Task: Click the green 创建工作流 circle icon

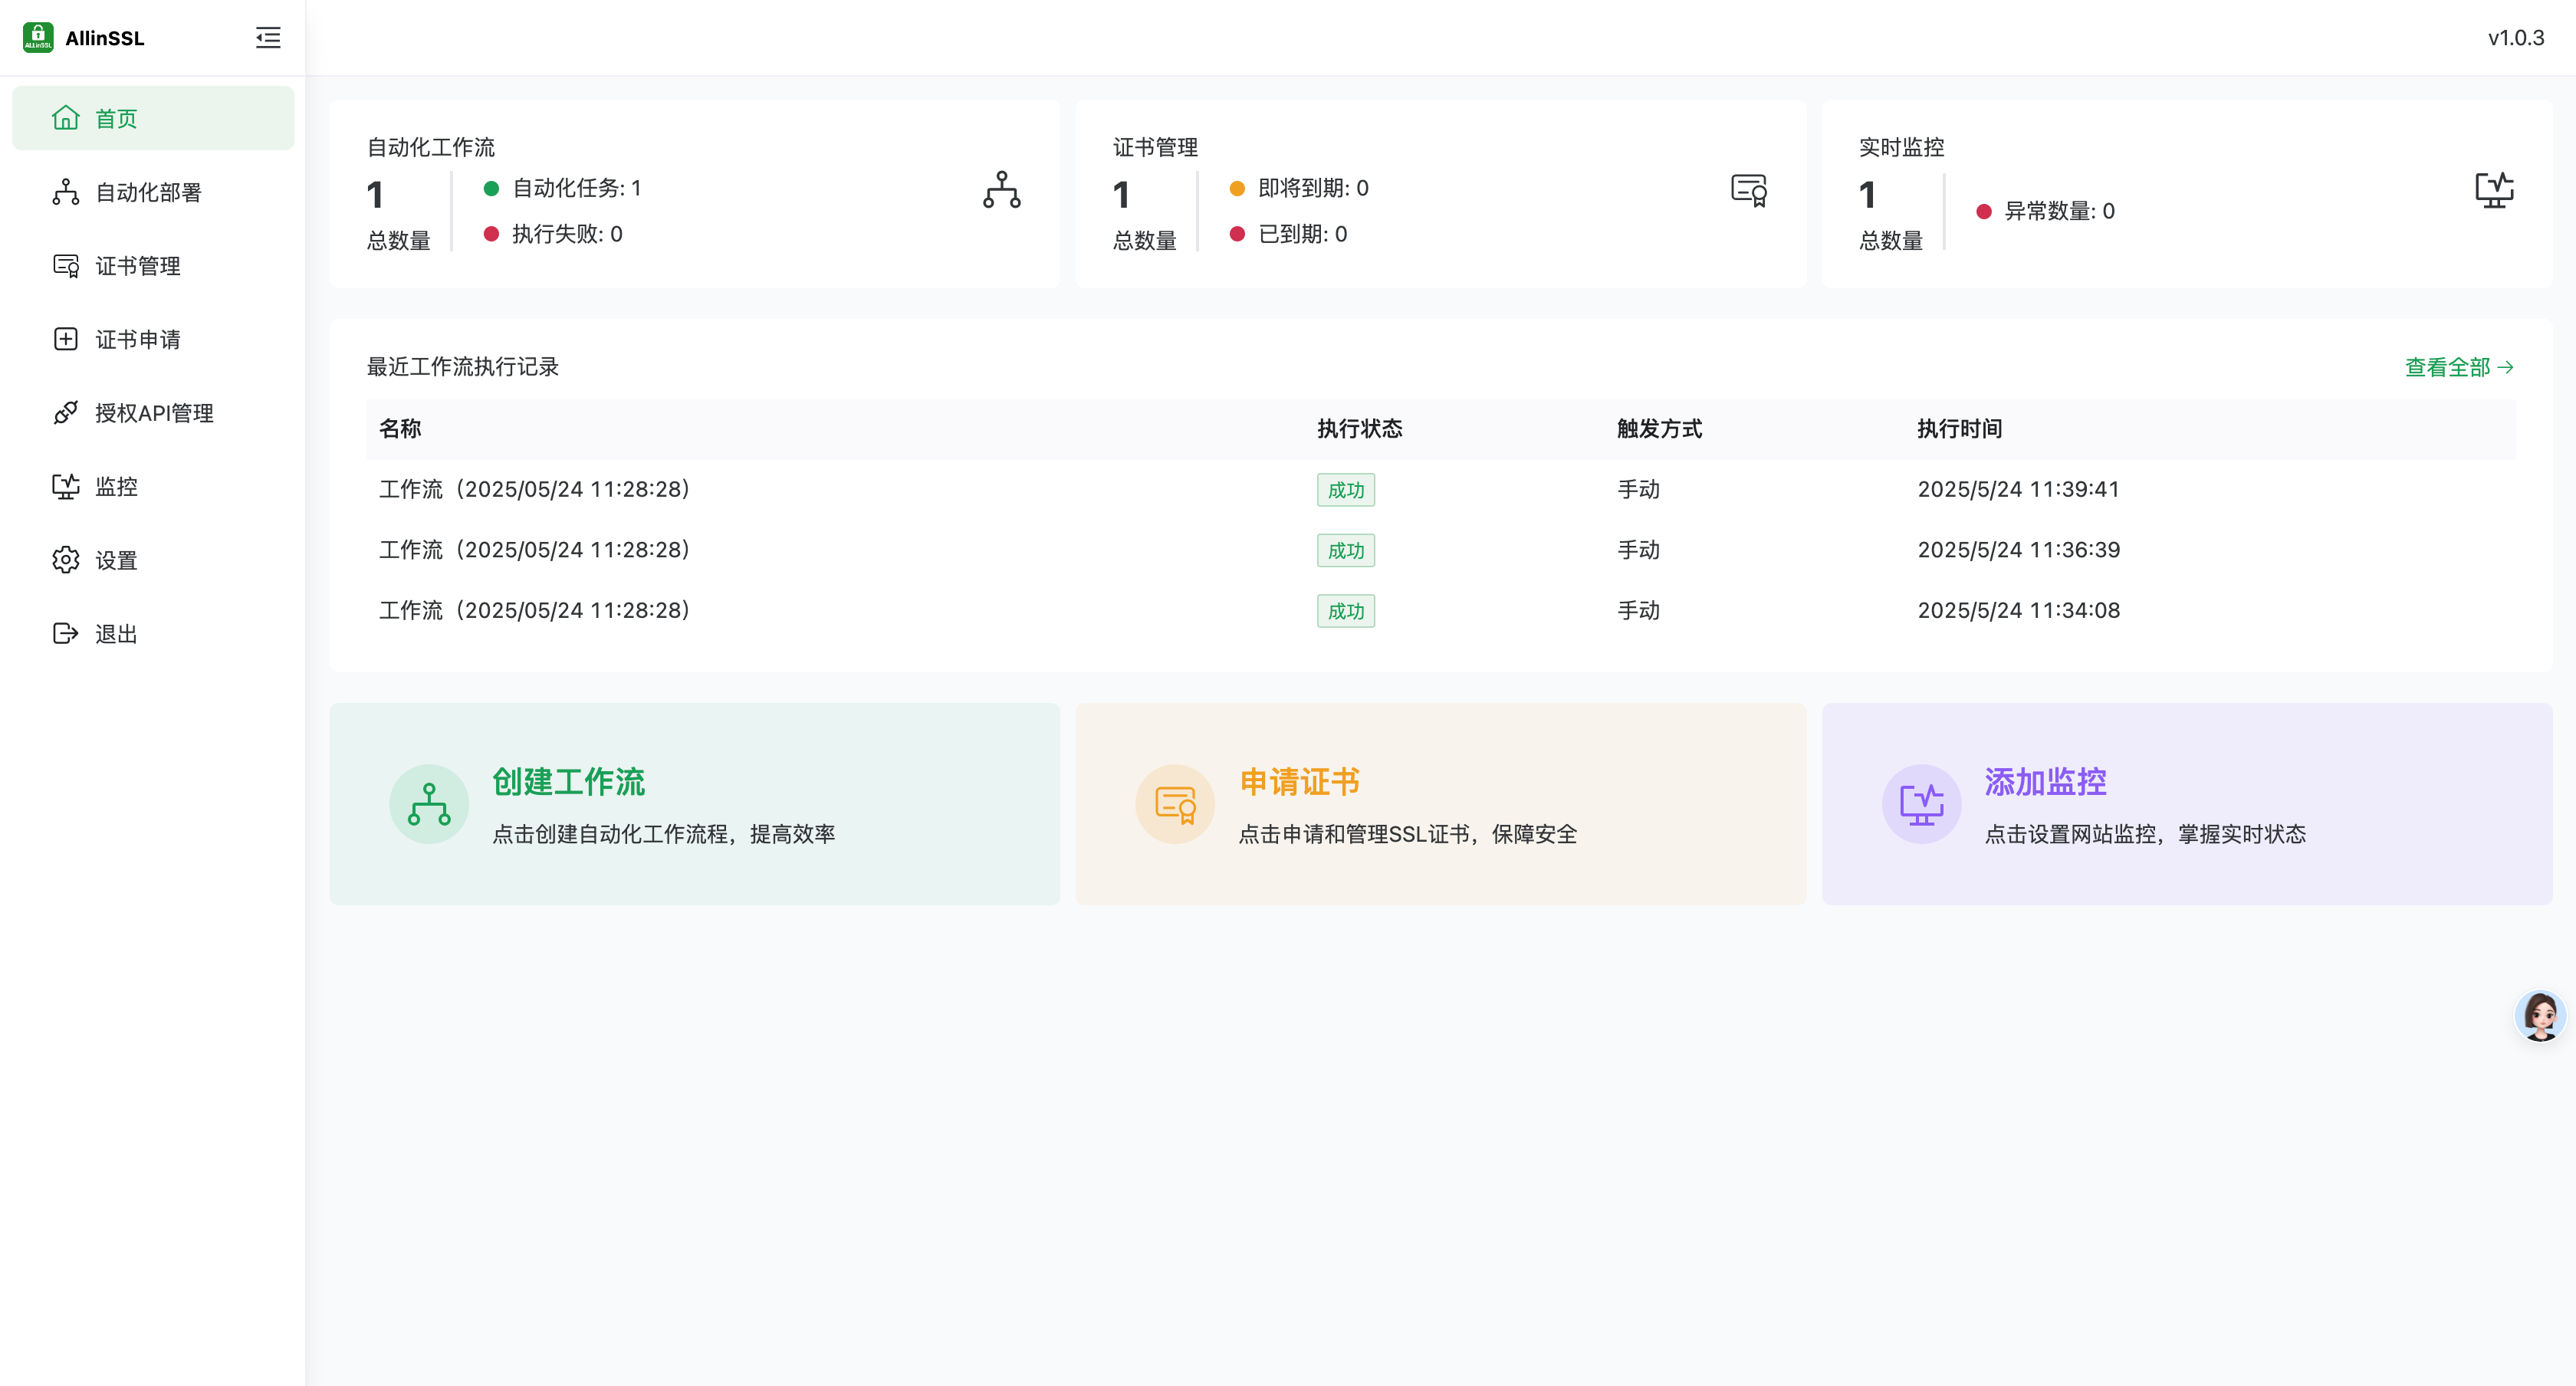Action: pos(429,804)
